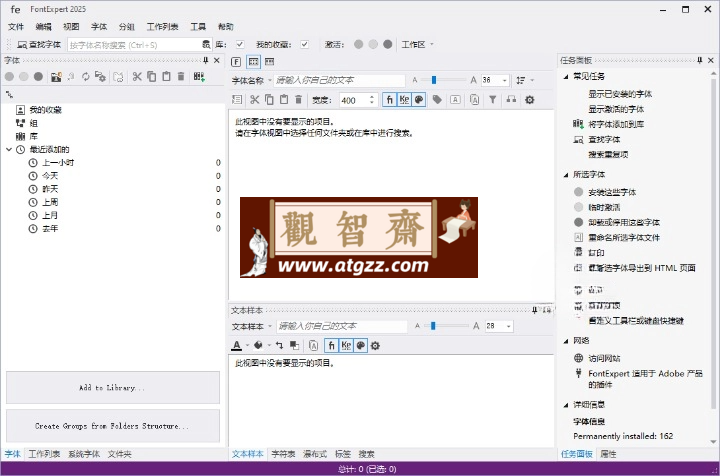Click the 查找字体 button in the top toolbar

pyautogui.click(x=39, y=45)
